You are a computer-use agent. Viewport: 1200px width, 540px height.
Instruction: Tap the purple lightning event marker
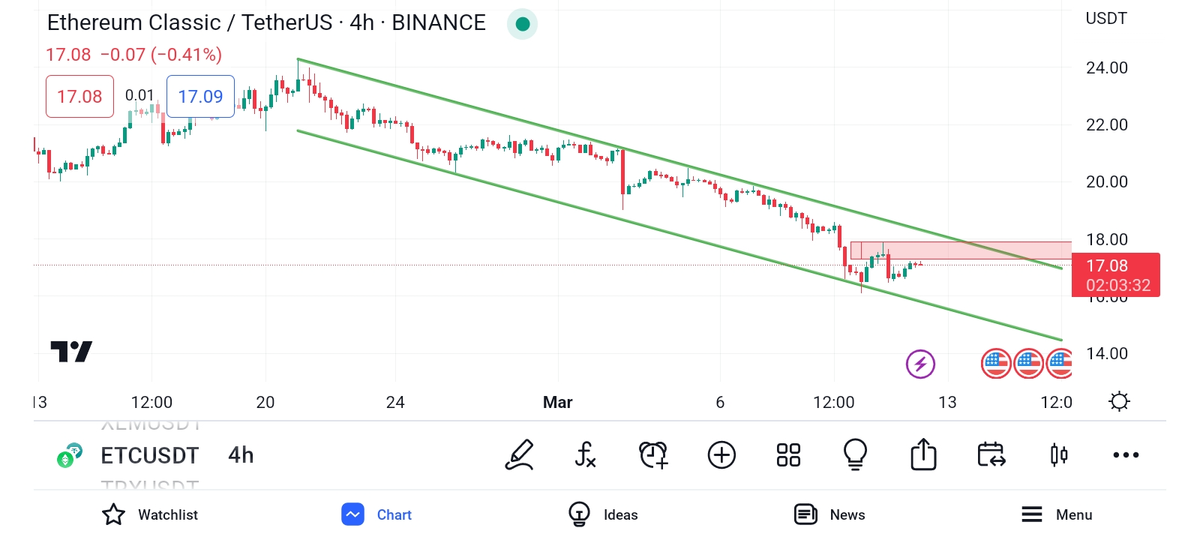[920, 364]
